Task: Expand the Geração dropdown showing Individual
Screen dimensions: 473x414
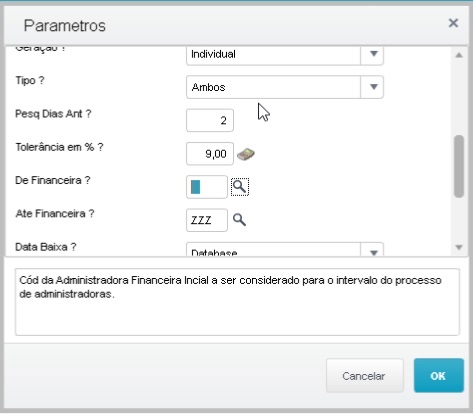Action: pyautogui.click(x=372, y=55)
